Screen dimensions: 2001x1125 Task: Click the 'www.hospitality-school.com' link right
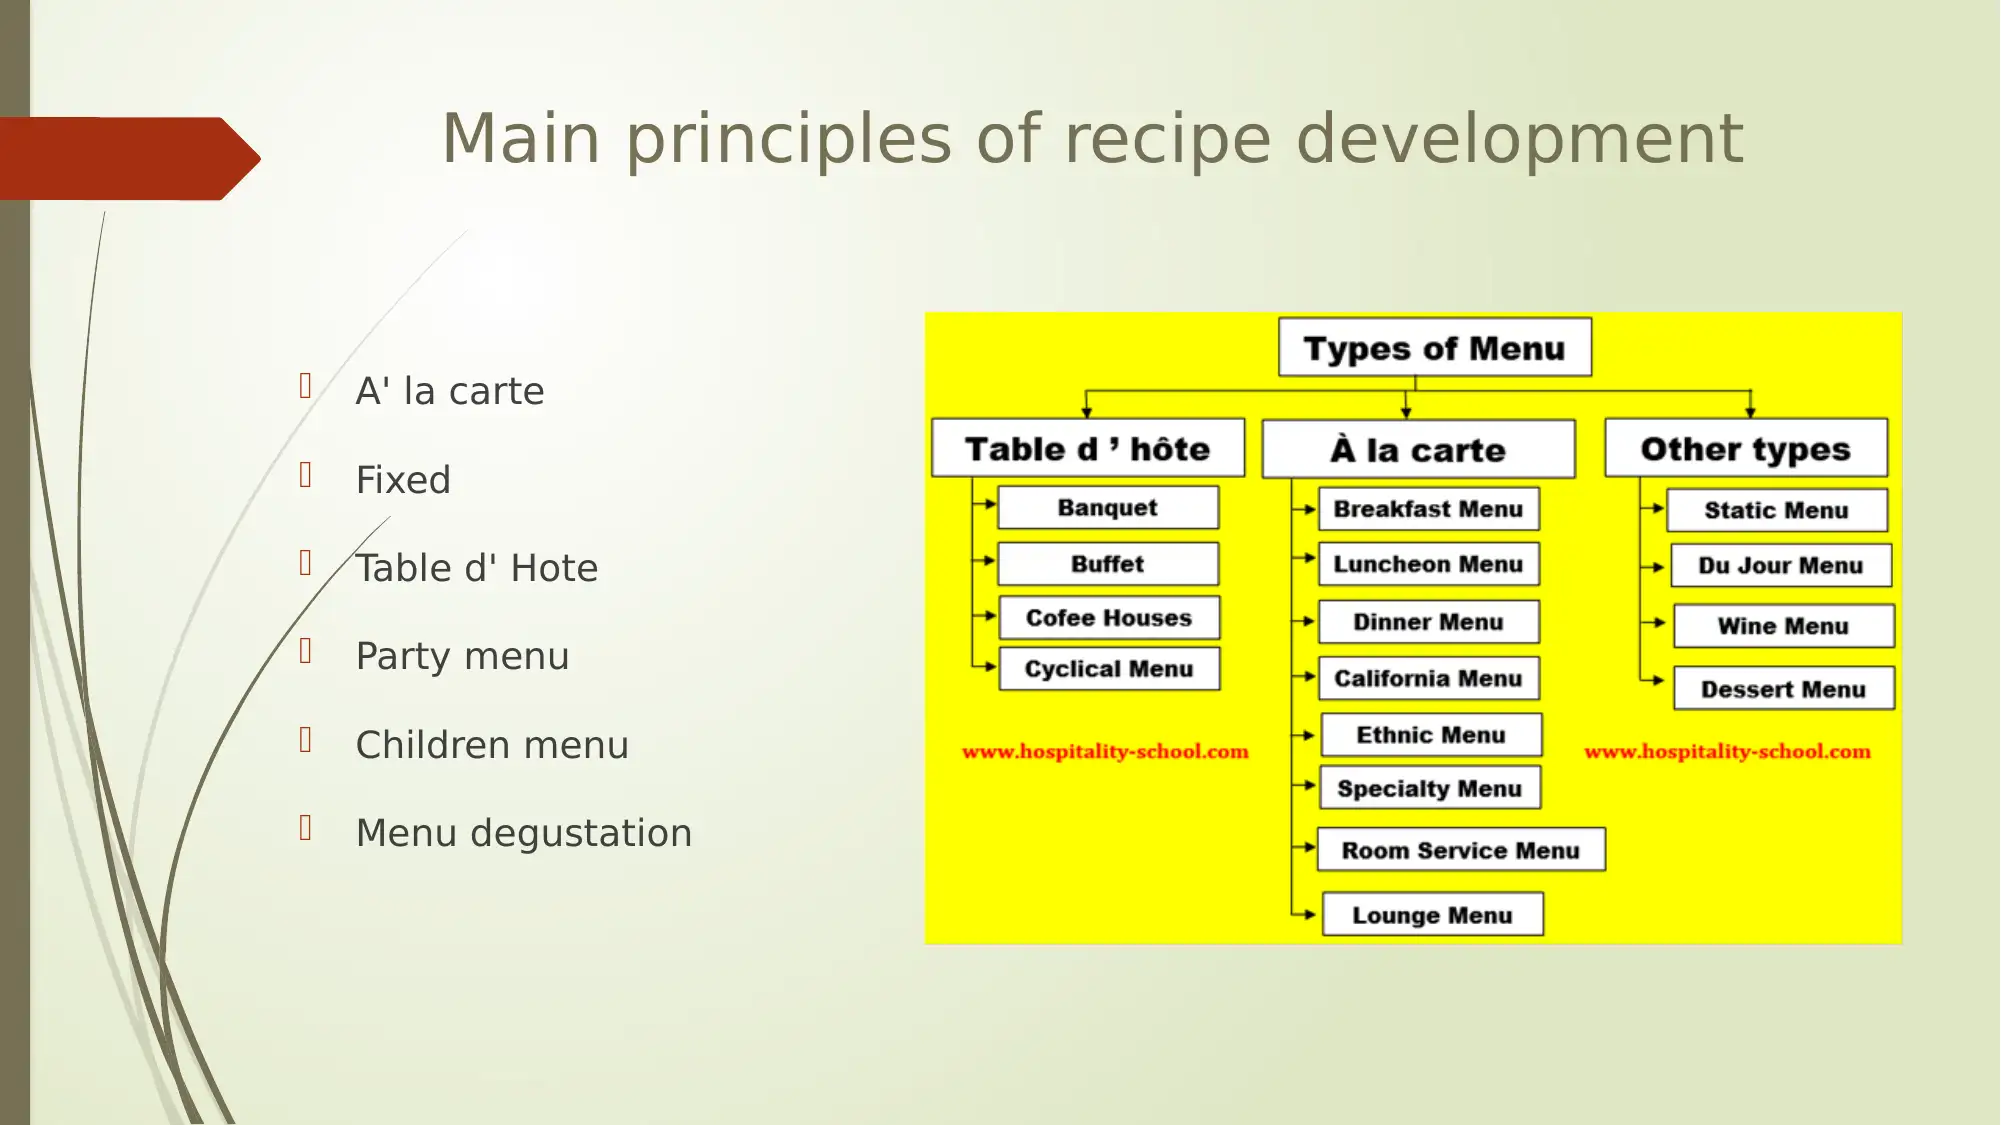point(1730,750)
